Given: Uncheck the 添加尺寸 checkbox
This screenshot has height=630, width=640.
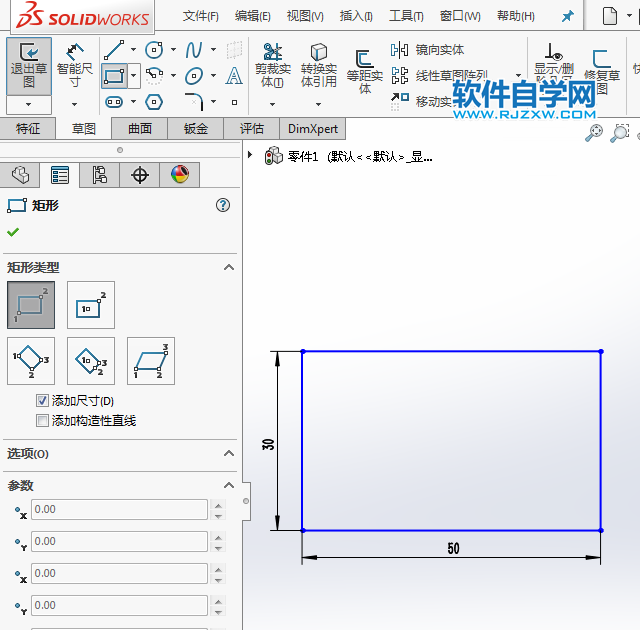Looking at the screenshot, I should click(x=42, y=401).
